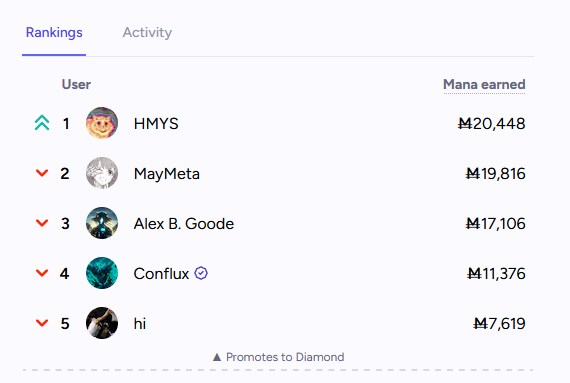Click the red down arrow beside hi
Viewport: 570px width, 383px height.
click(42, 323)
